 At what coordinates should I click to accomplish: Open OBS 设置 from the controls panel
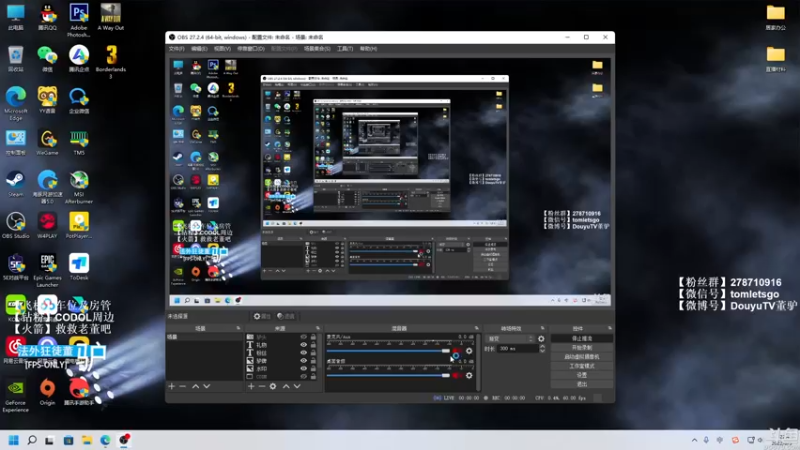tap(582, 375)
